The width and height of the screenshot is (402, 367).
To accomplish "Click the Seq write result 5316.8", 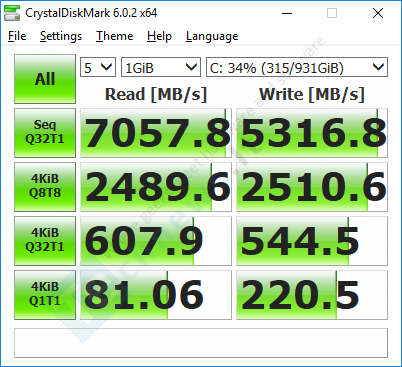I will [312, 133].
